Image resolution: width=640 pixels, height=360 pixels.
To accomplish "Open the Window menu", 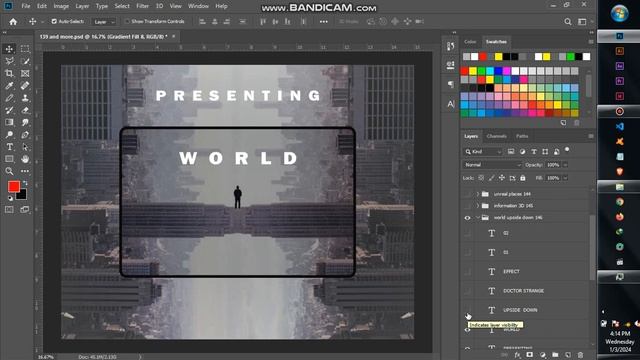I will tap(198, 6).
